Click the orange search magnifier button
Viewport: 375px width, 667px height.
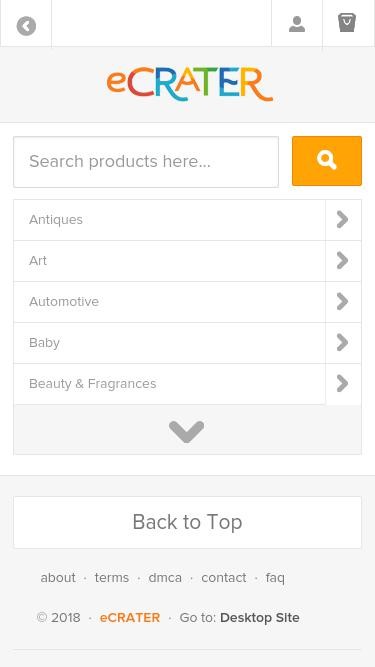tap(327, 161)
